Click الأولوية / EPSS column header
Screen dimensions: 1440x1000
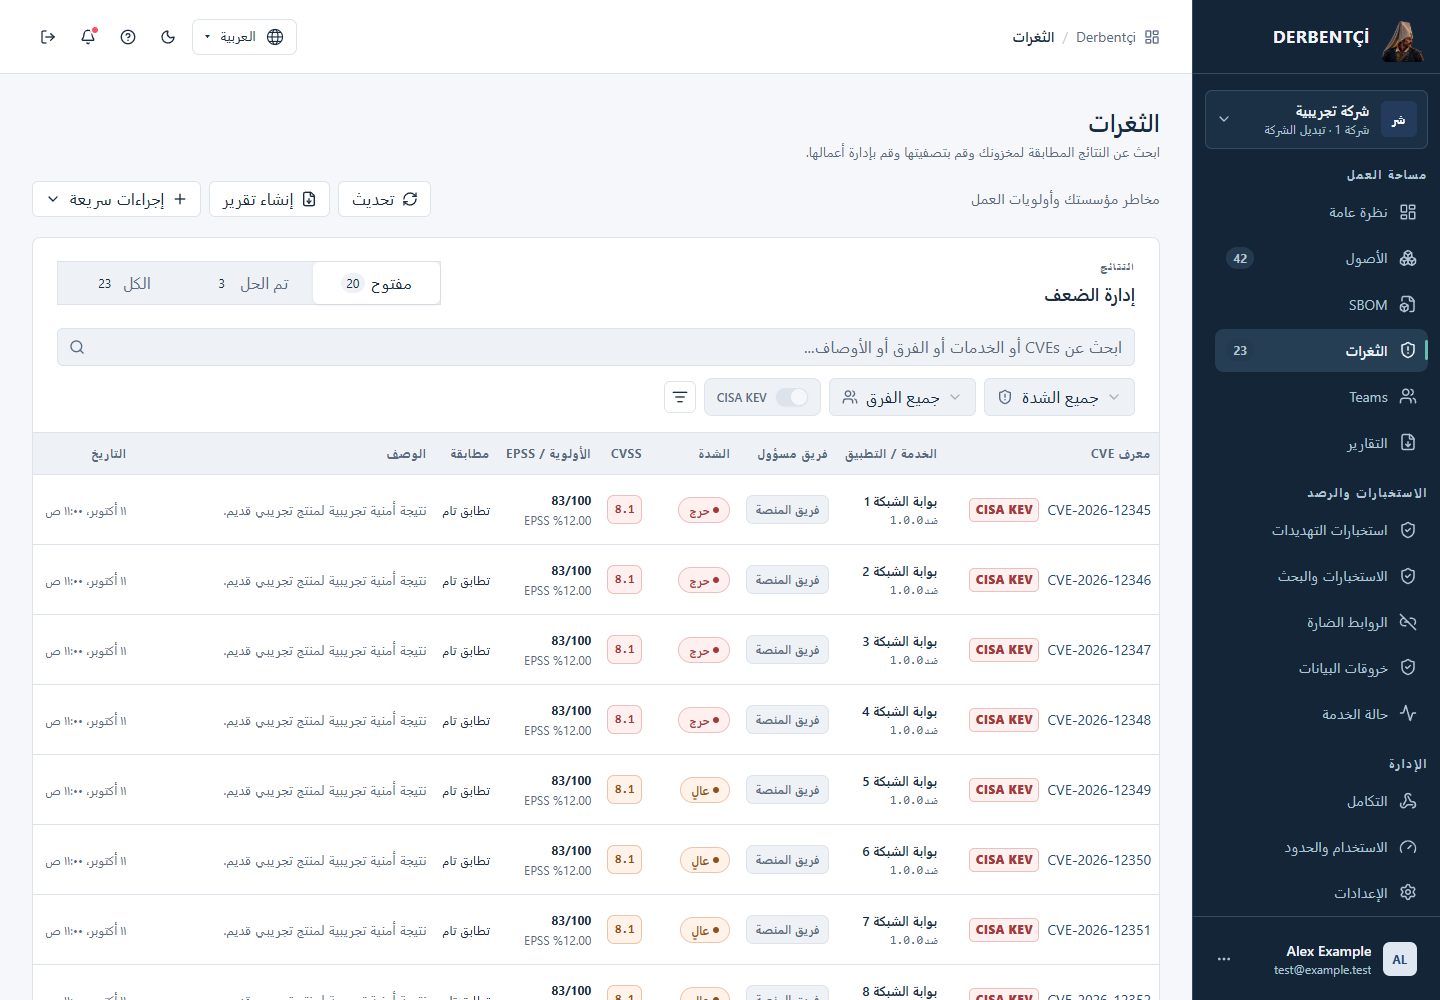point(548,454)
